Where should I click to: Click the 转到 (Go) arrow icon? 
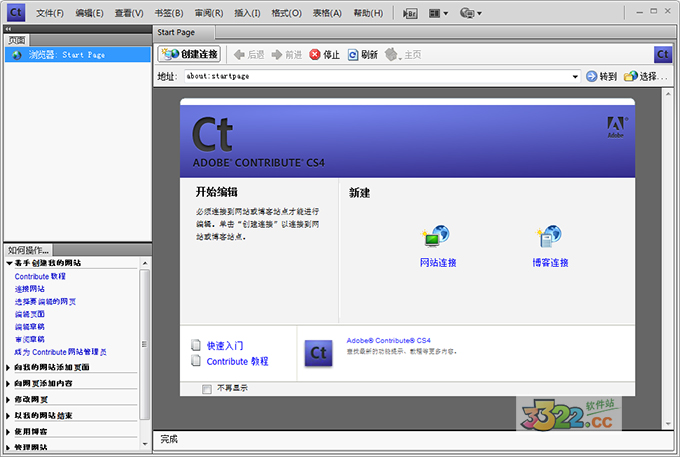591,76
